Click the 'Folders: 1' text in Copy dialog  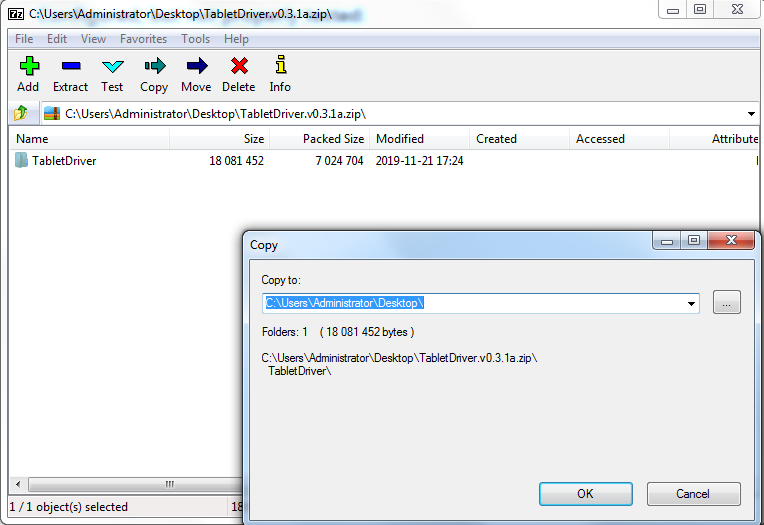tap(285, 332)
